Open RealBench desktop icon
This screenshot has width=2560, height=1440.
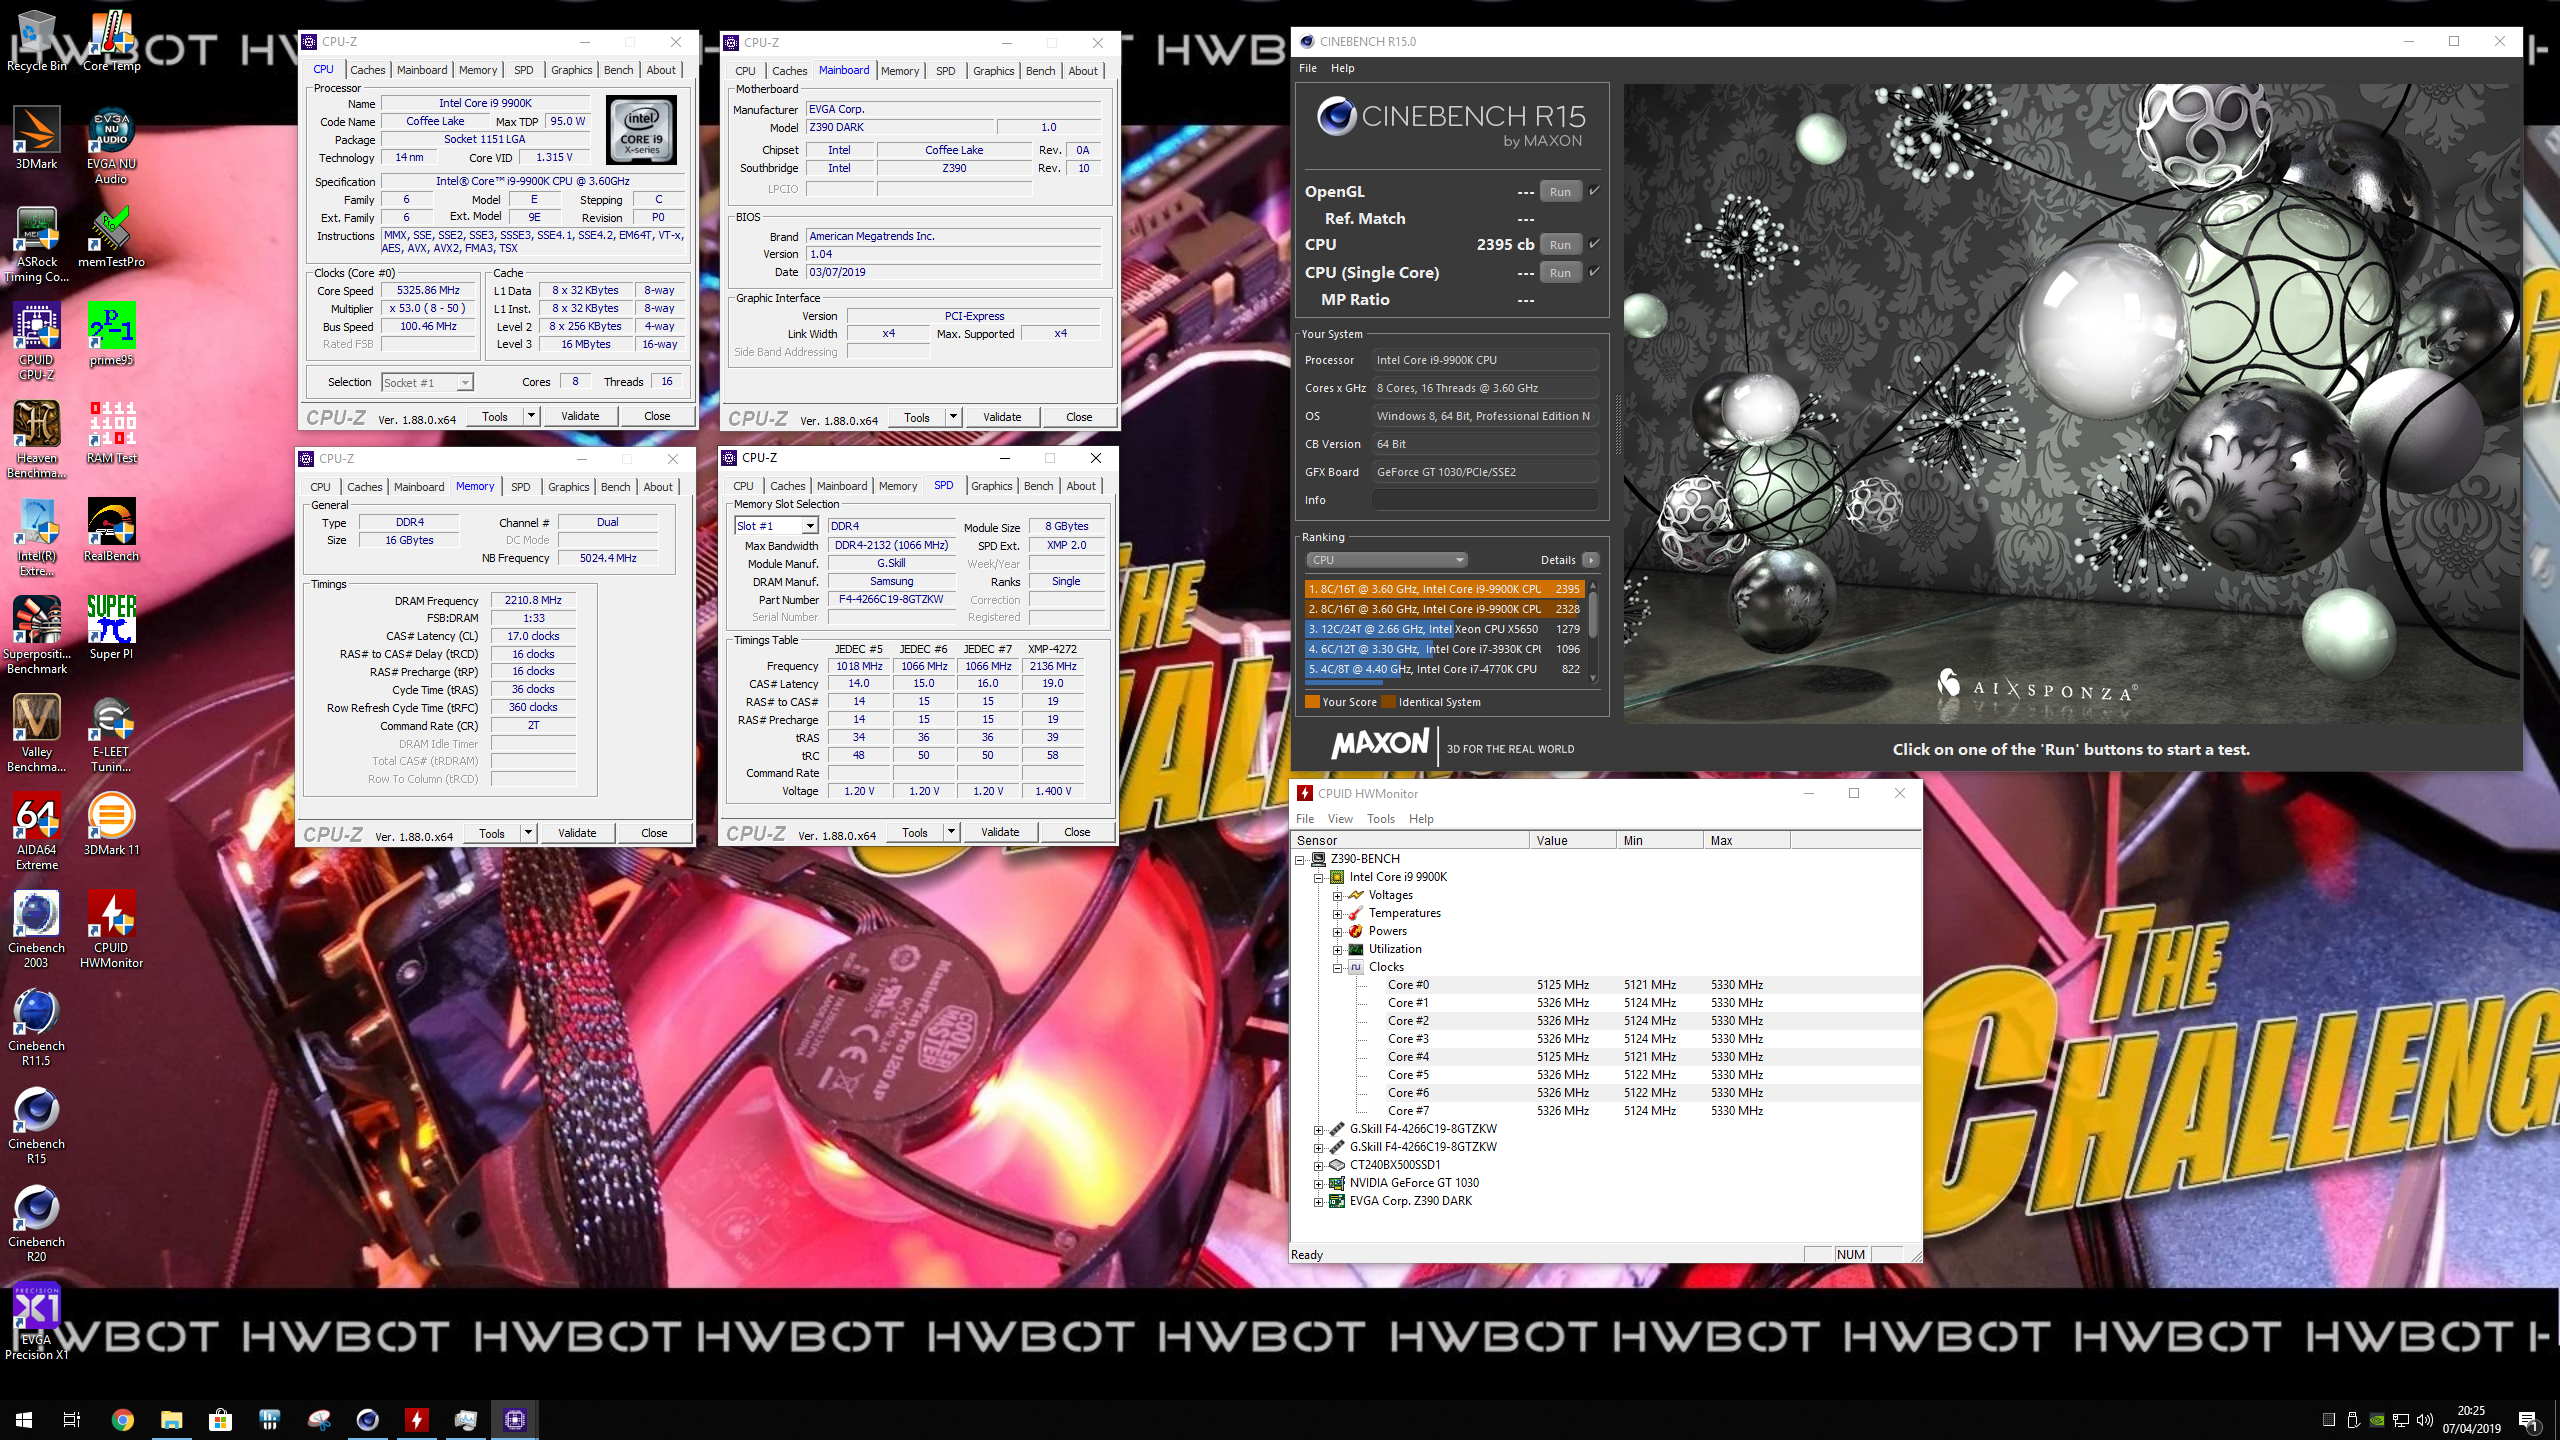point(111,530)
